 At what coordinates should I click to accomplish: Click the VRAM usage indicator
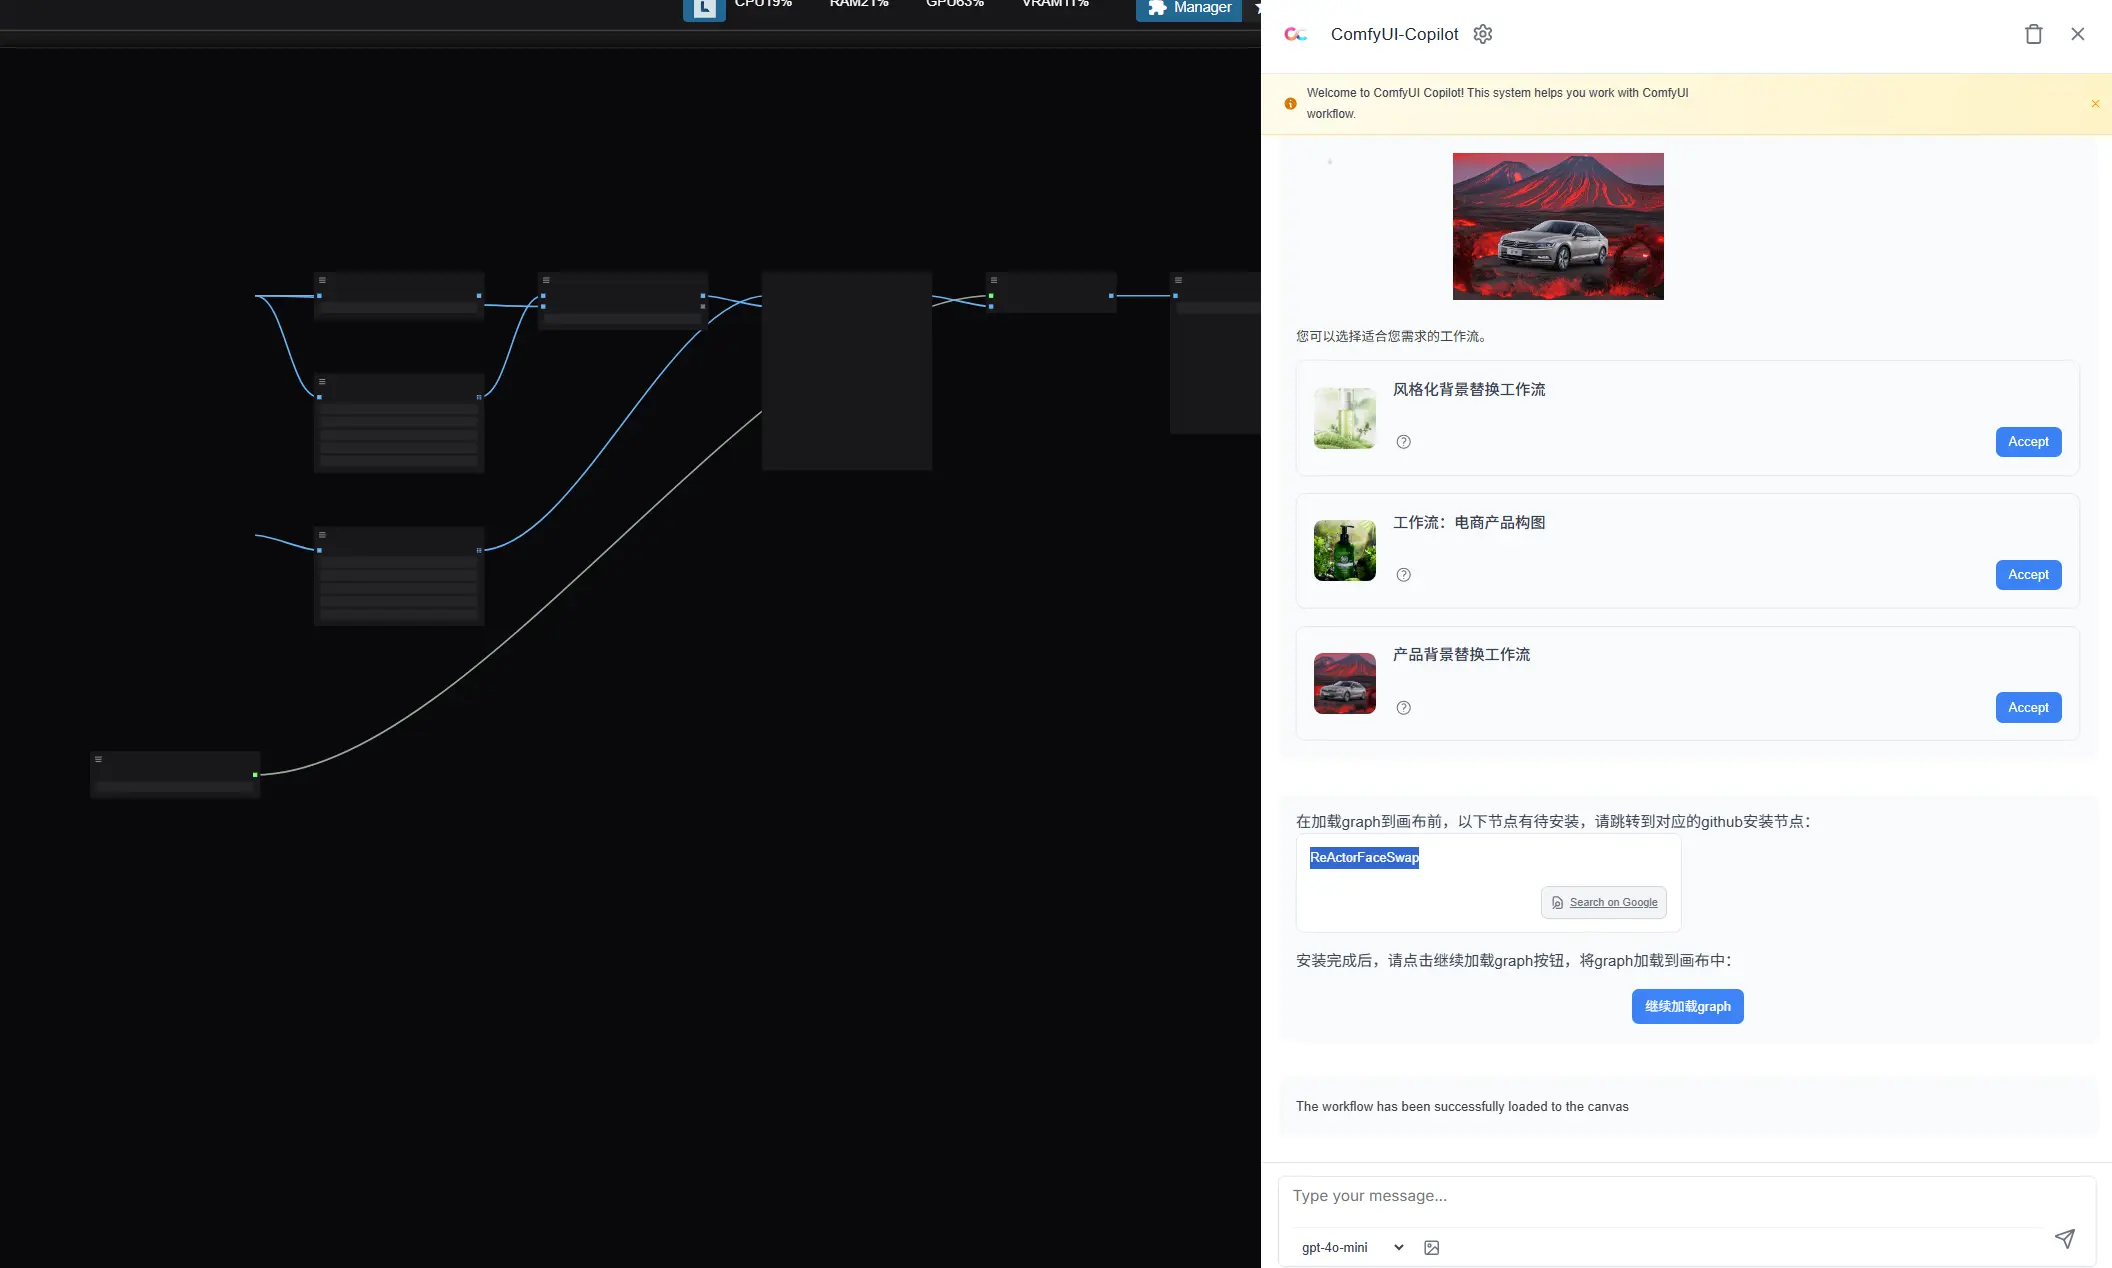click(x=1055, y=4)
